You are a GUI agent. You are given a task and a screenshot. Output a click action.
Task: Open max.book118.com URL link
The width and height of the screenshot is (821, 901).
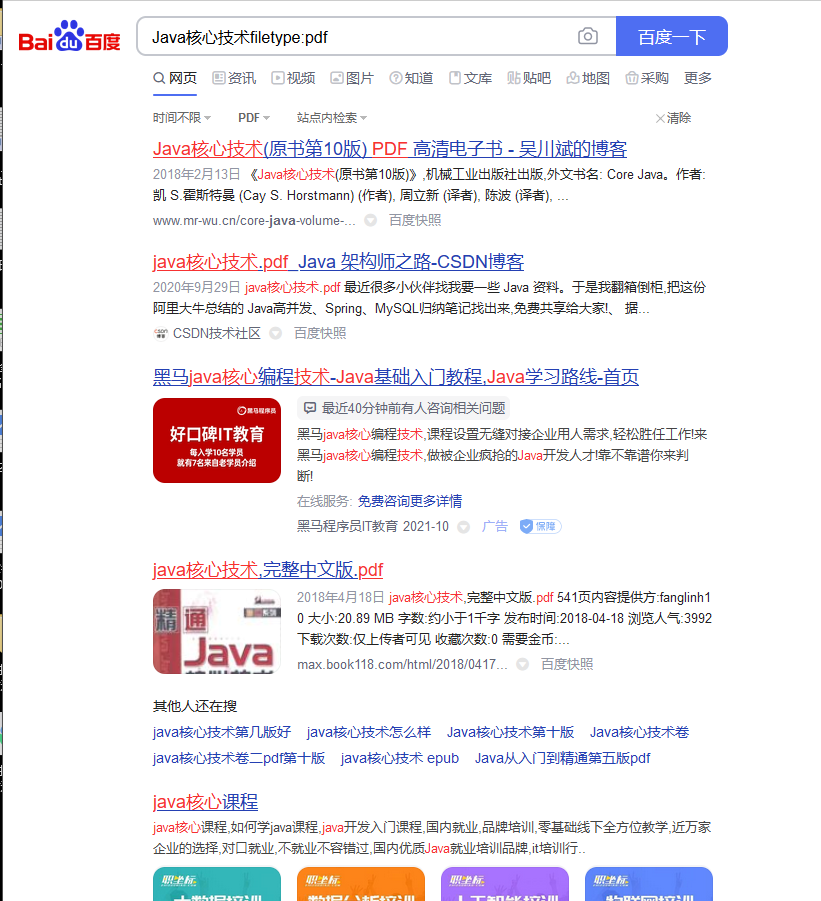pos(402,665)
